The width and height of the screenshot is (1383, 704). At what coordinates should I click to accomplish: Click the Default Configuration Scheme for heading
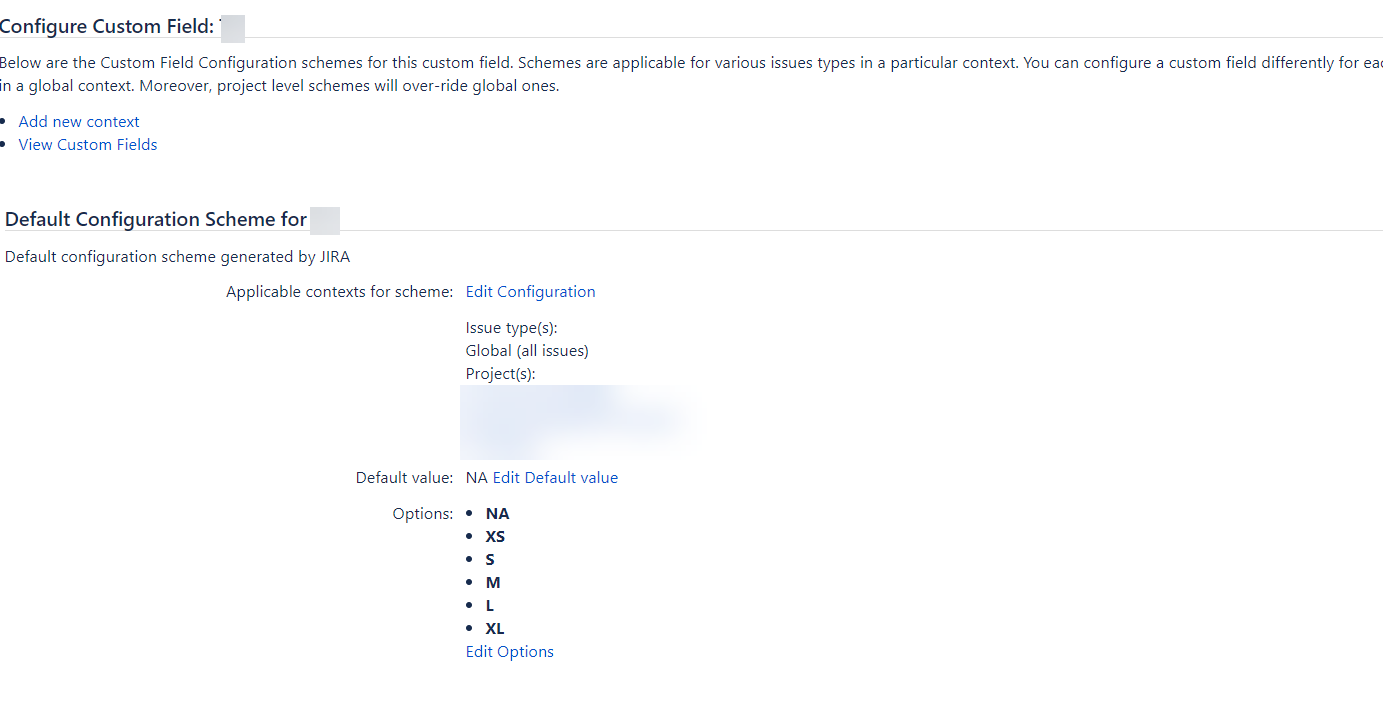coord(156,219)
